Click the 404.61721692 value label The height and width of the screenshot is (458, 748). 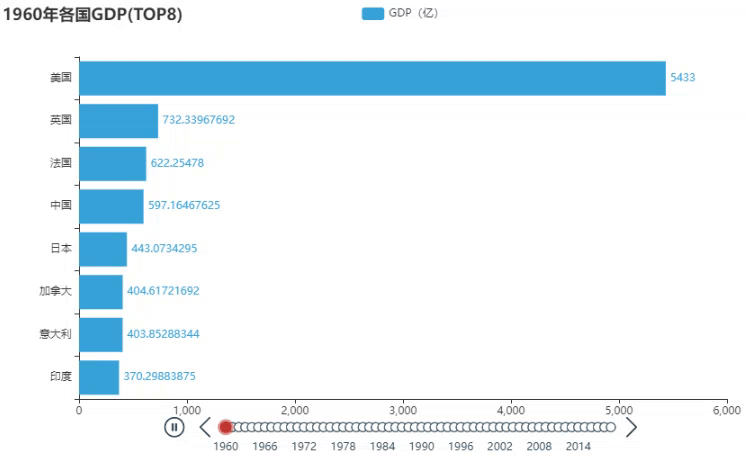point(163,291)
